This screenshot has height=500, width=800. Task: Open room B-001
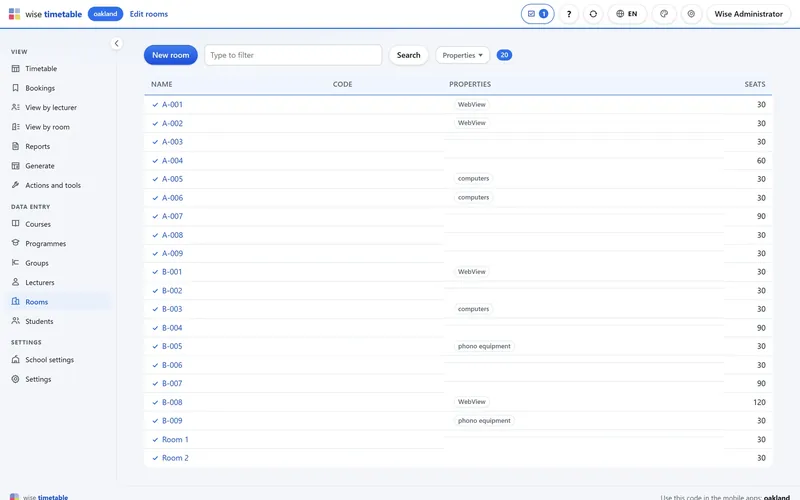coord(171,272)
